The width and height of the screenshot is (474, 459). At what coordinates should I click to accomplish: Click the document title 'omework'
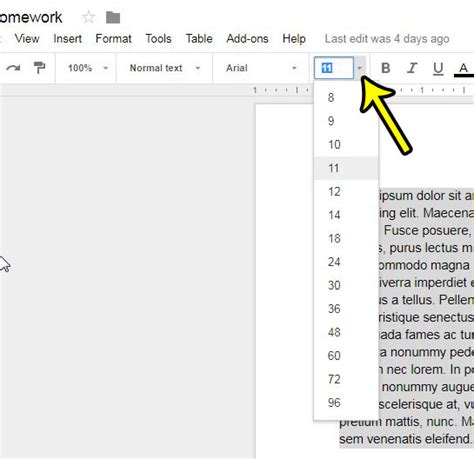[31, 17]
